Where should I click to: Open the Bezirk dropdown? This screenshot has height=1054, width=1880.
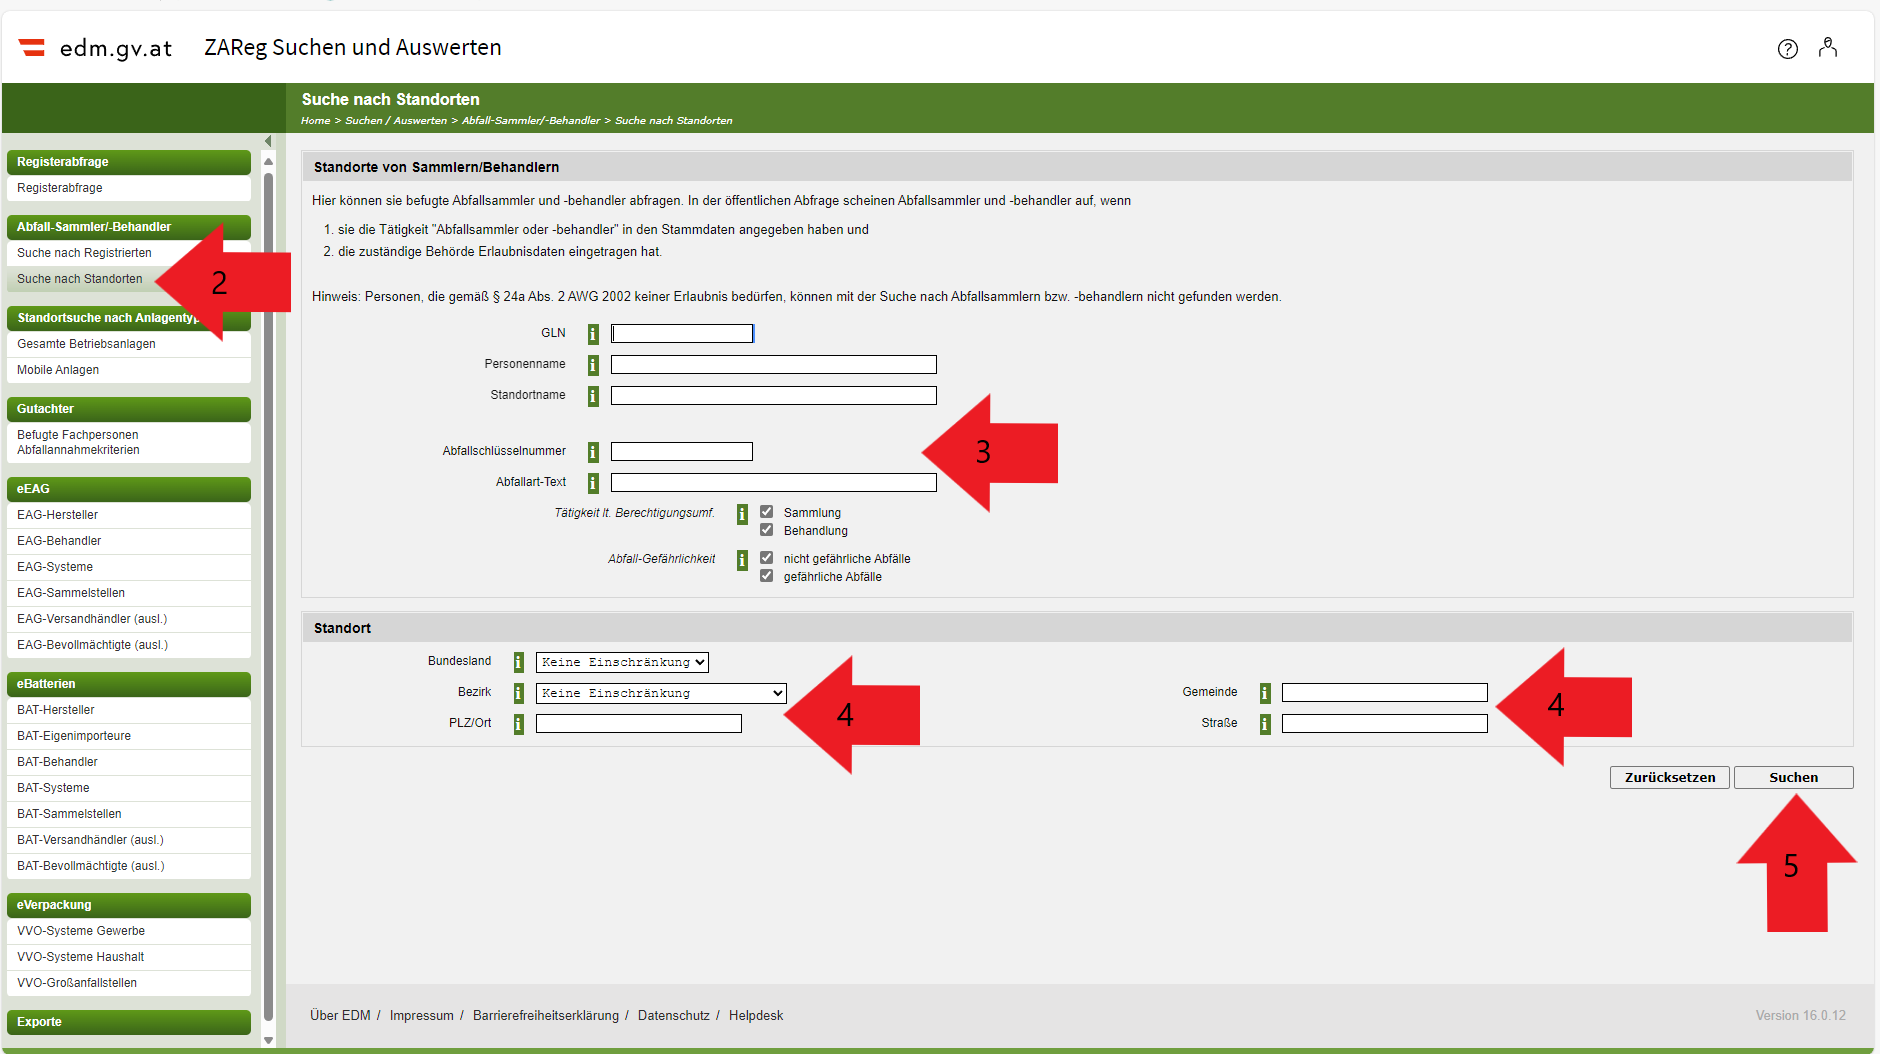click(661, 693)
